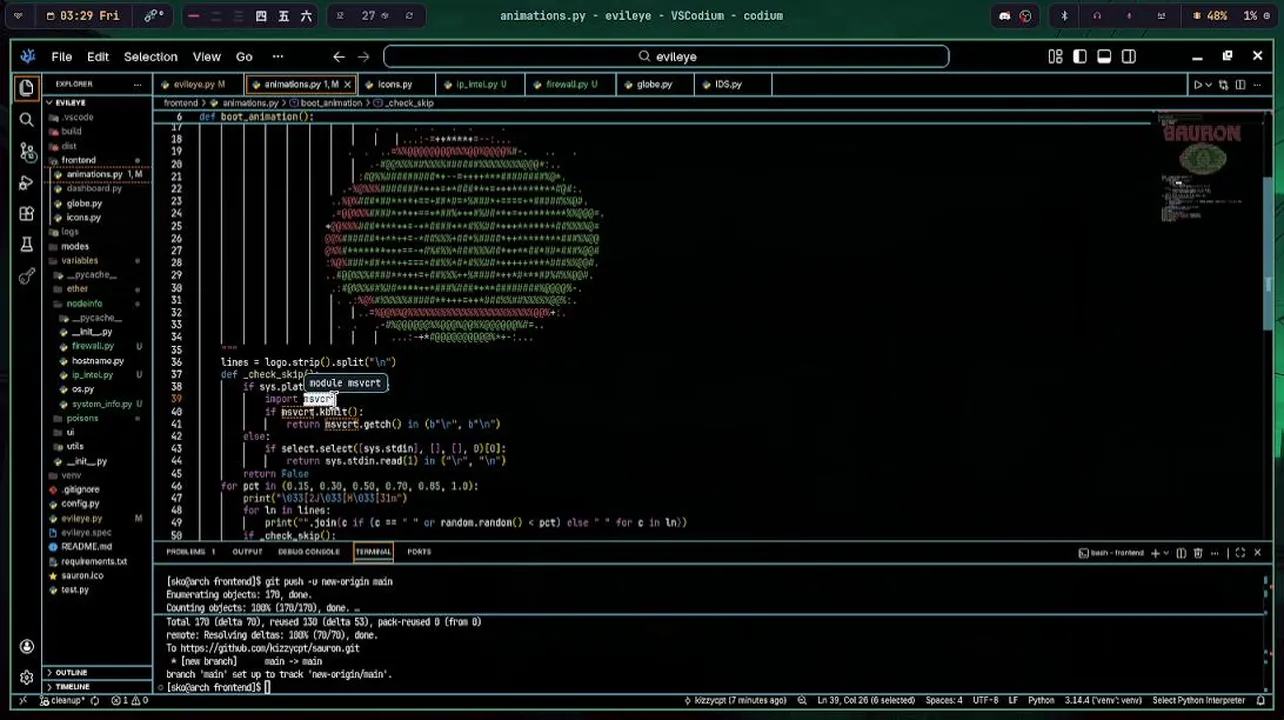Open the overflow menu ellipsis
Viewport: 1284px width, 720px height.
[278, 57]
